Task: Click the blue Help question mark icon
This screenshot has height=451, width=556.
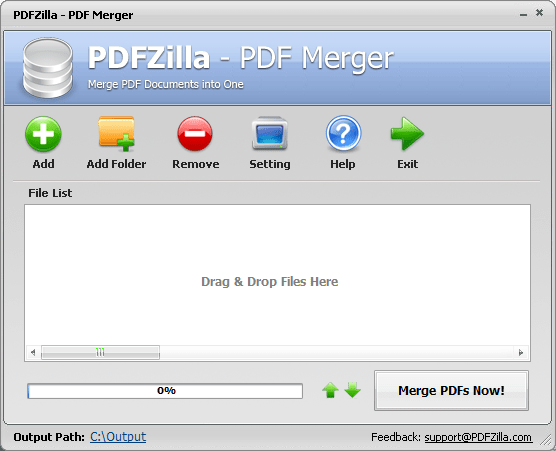Action: tap(343, 134)
